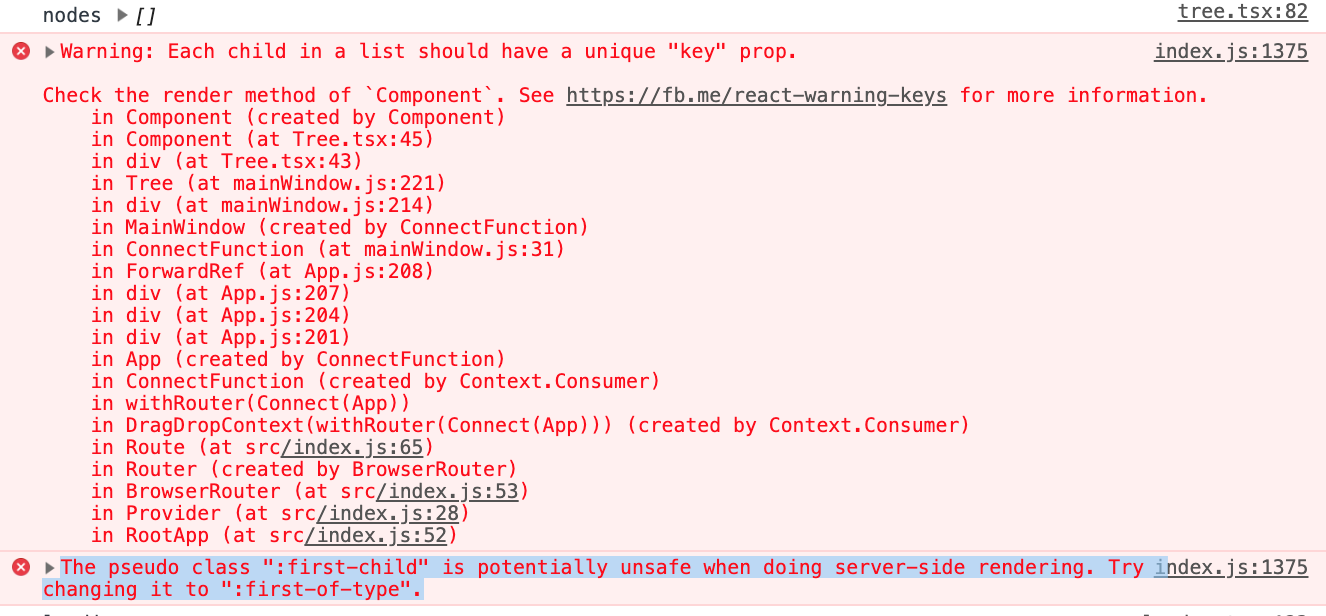Viewport: 1326px width, 616px height.
Task: Click the 'nodes' log label
Action: tap(72, 15)
